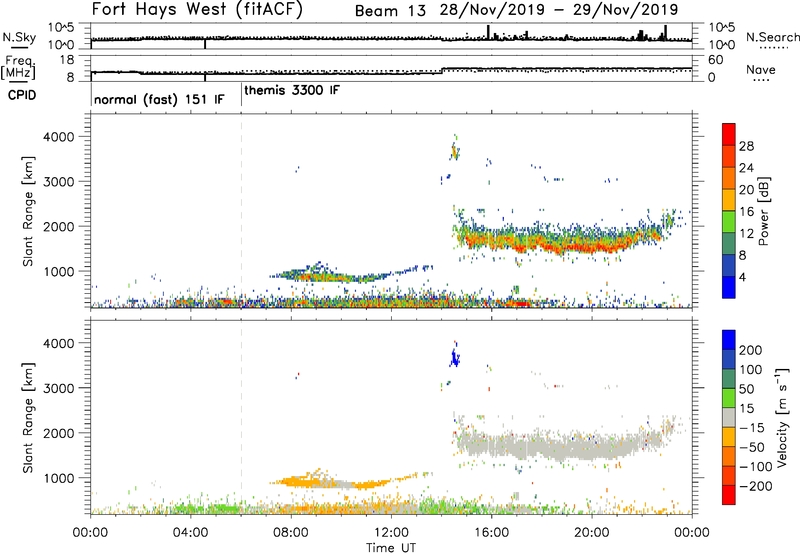This screenshot has width=800, height=554.
Task: Select the 'Freq. [MHz]' axis label
Action: (x=18, y=68)
